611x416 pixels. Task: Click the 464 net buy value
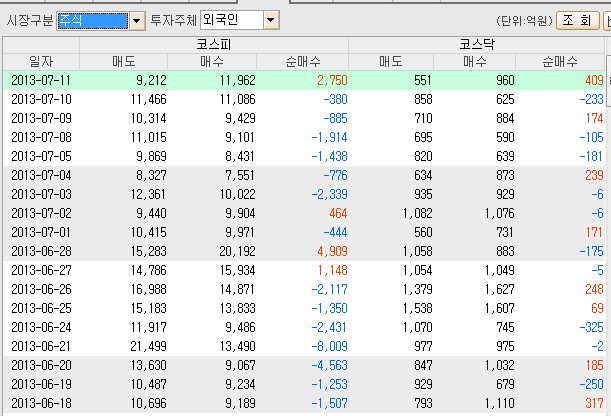pyautogui.click(x=338, y=213)
